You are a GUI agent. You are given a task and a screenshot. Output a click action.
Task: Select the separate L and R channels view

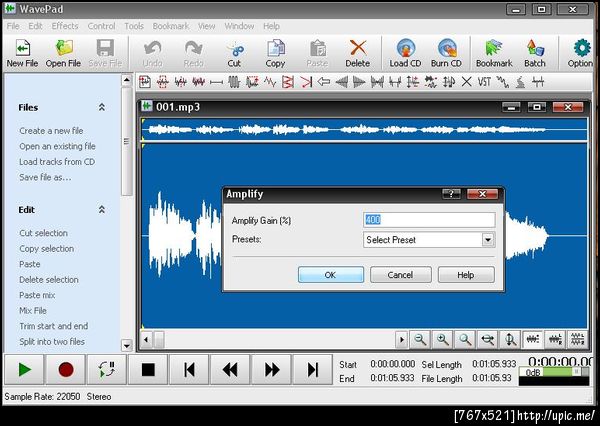pyautogui.click(x=577, y=339)
